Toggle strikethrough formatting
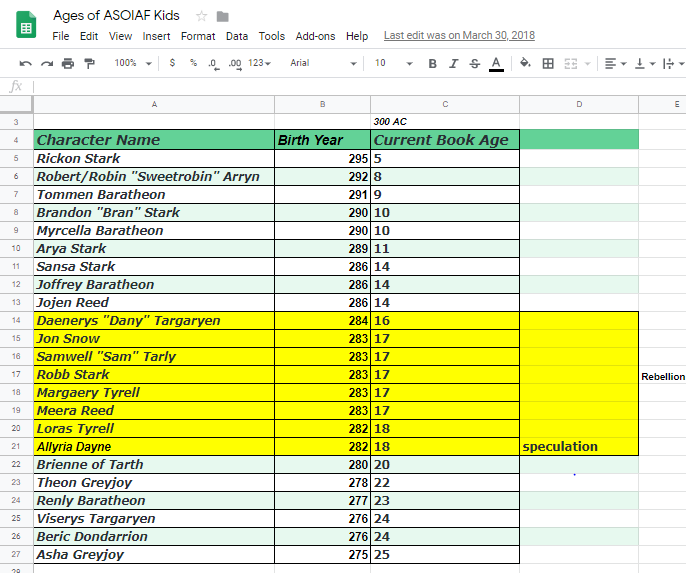The width and height of the screenshot is (686, 573). coord(475,64)
